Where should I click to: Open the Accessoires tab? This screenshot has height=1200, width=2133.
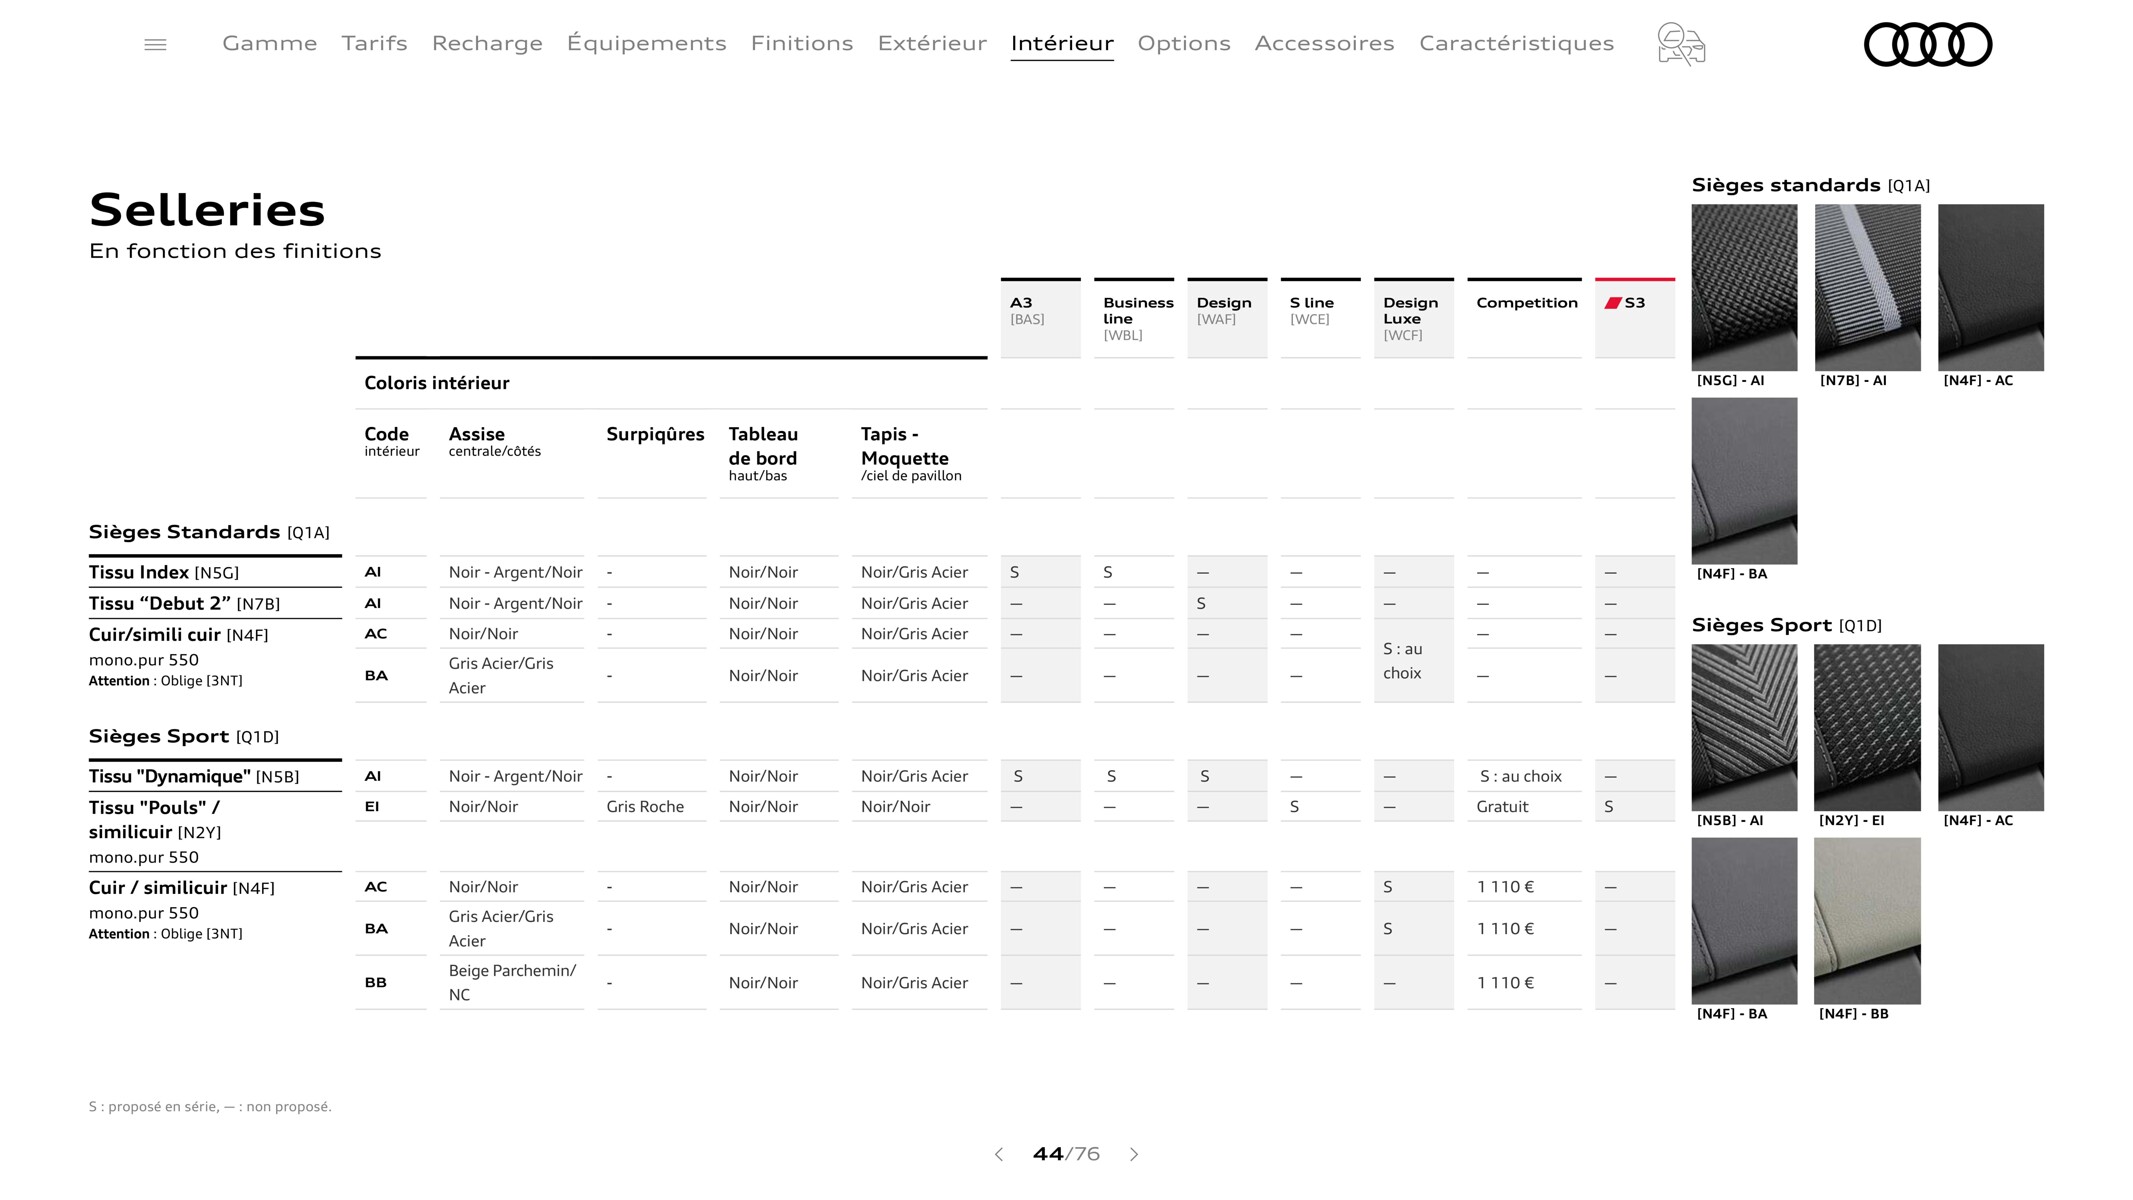(1324, 43)
